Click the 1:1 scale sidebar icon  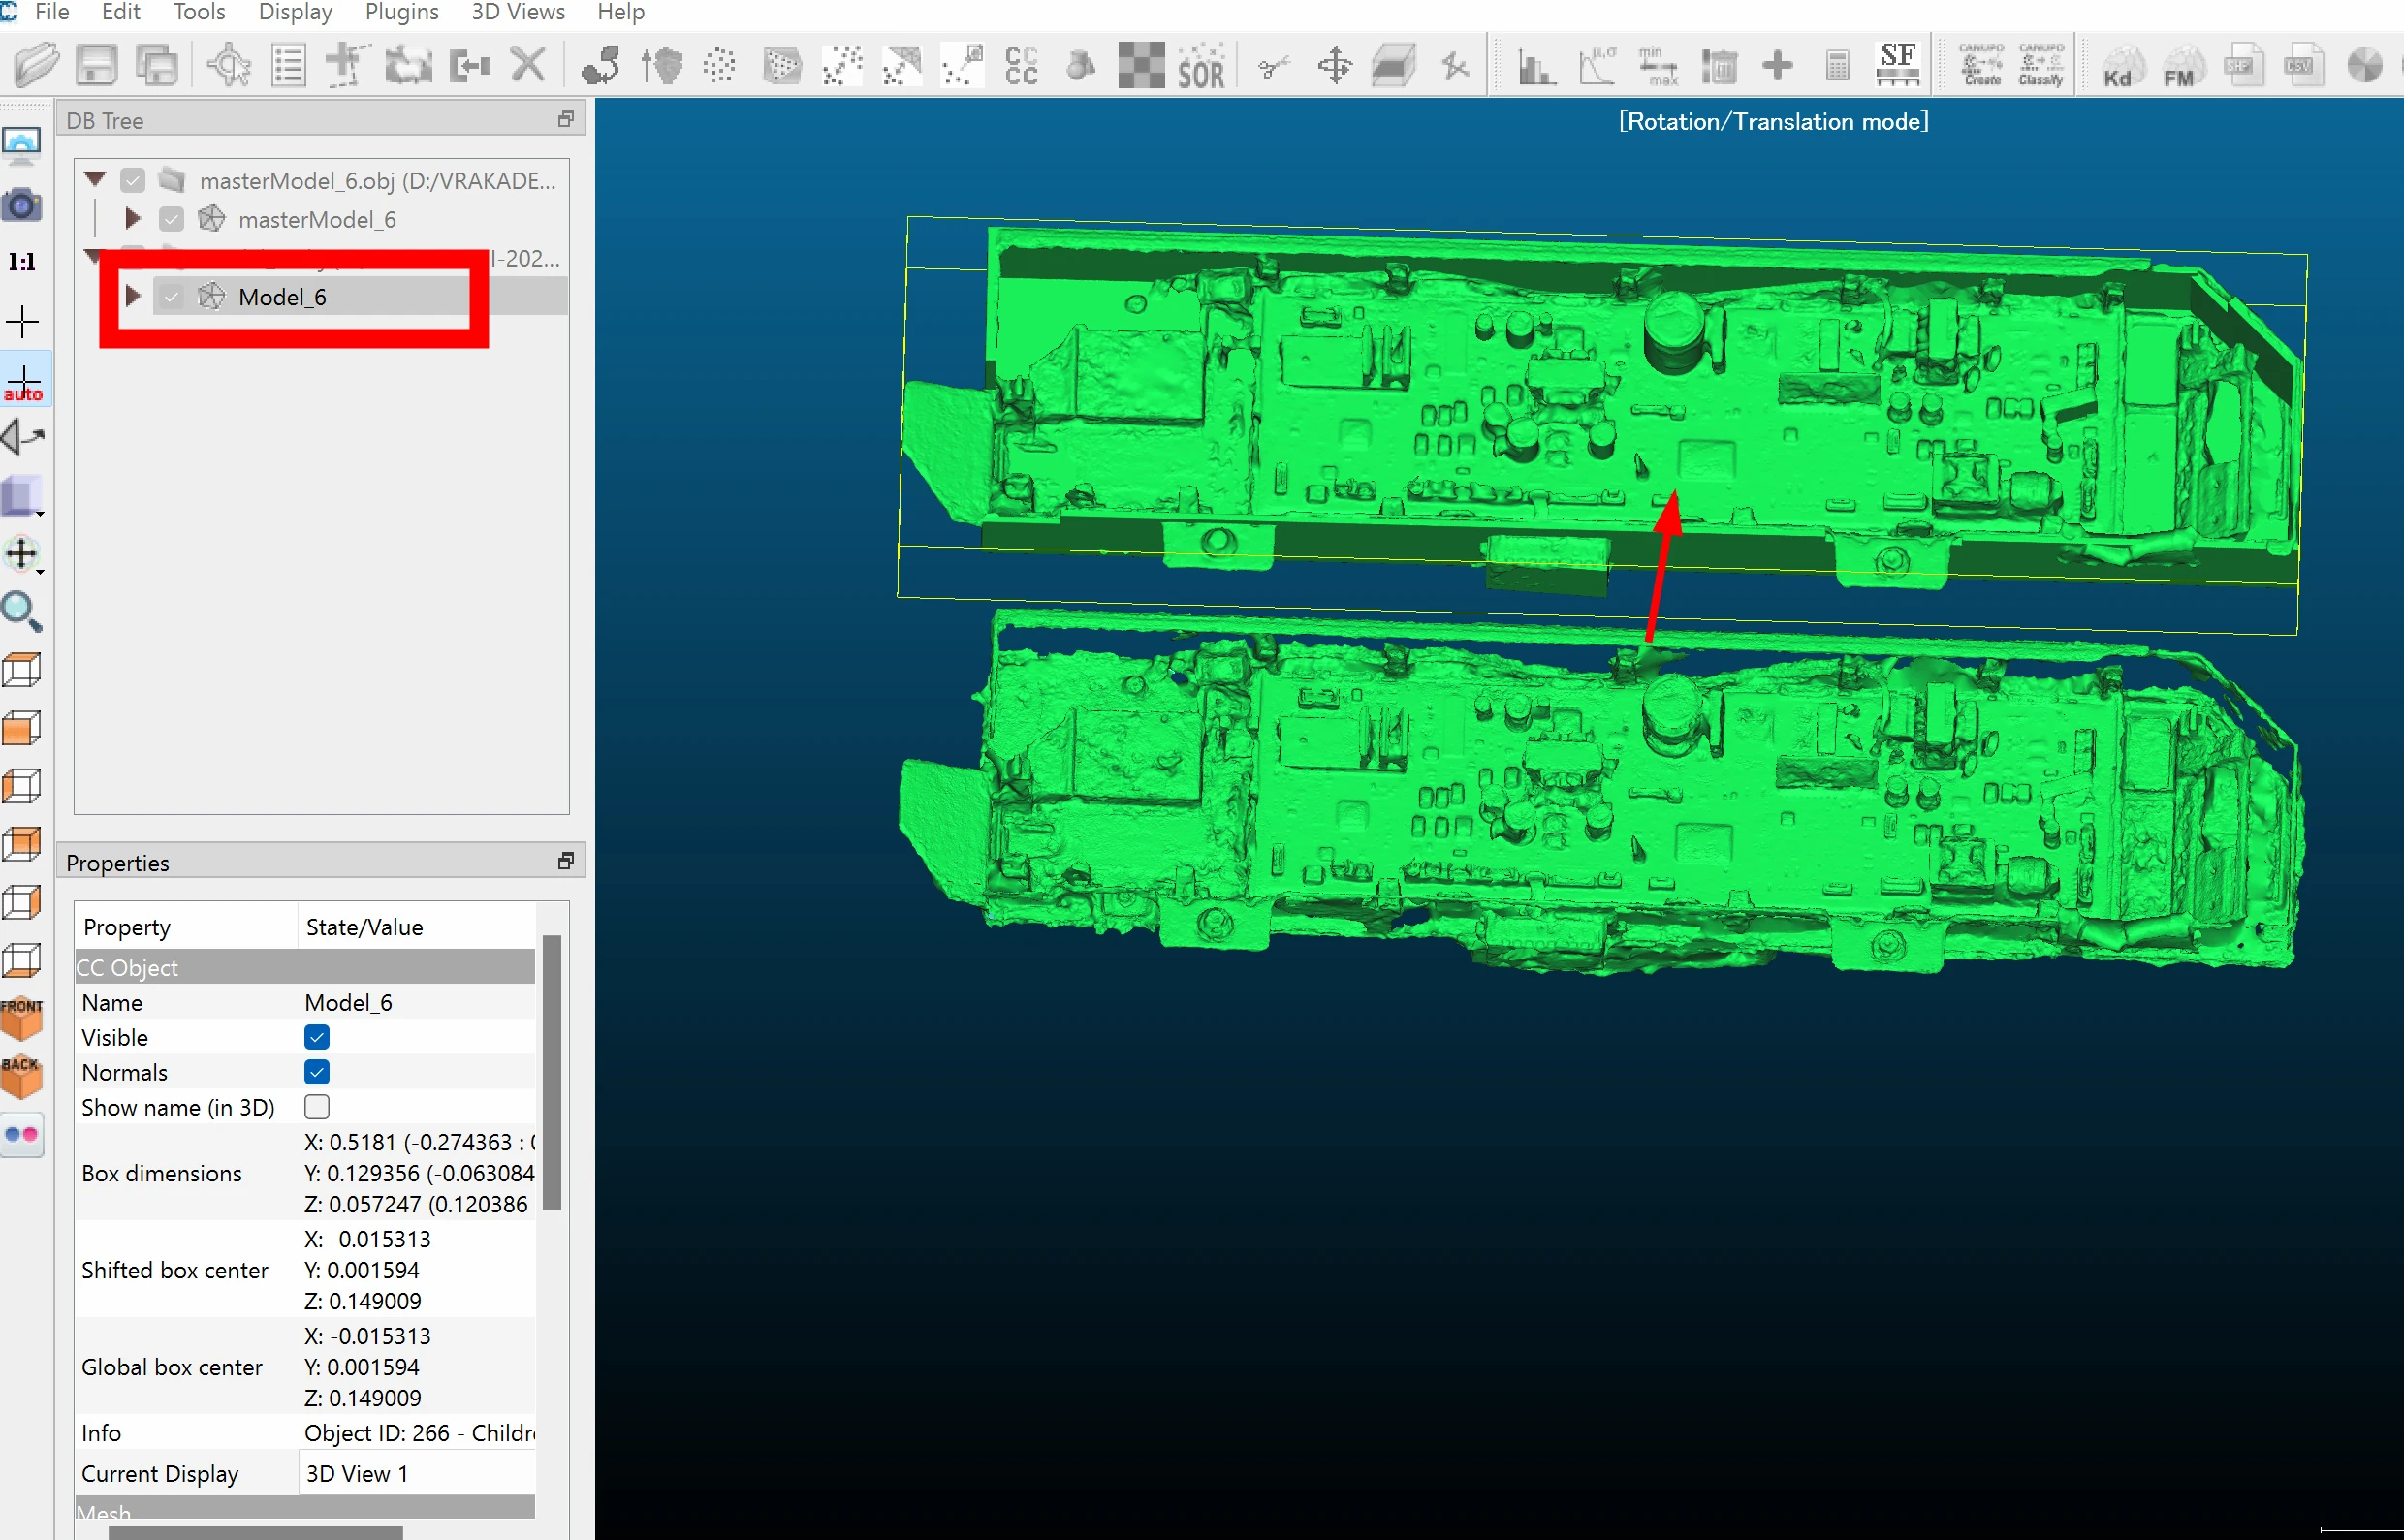[x=21, y=262]
